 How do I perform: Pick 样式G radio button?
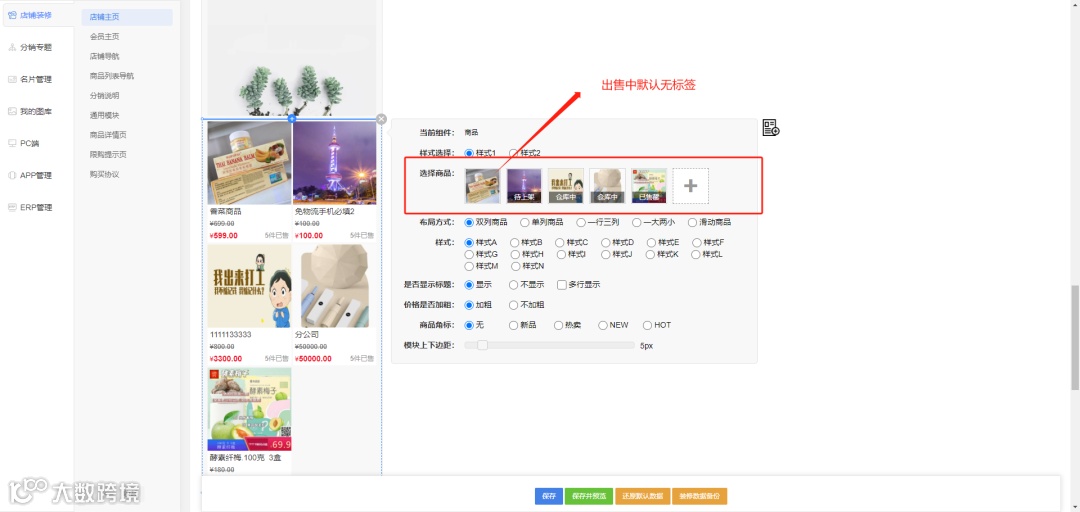(470, 254)
